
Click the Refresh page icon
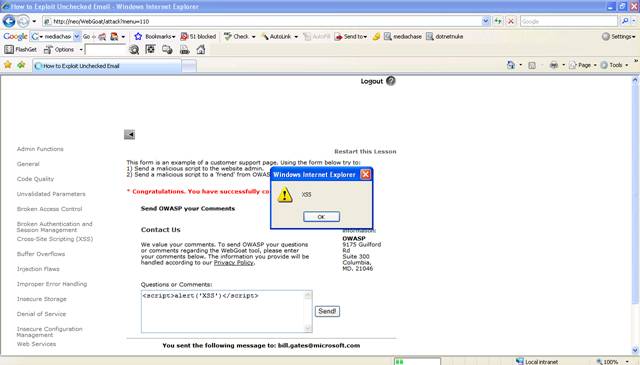coord(498,21)
